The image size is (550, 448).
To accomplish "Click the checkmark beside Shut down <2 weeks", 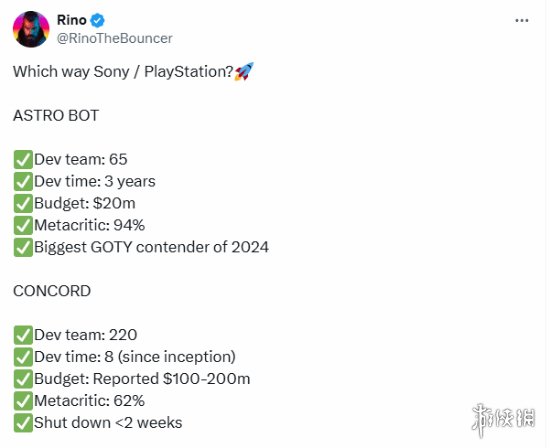I will point(23,423).
